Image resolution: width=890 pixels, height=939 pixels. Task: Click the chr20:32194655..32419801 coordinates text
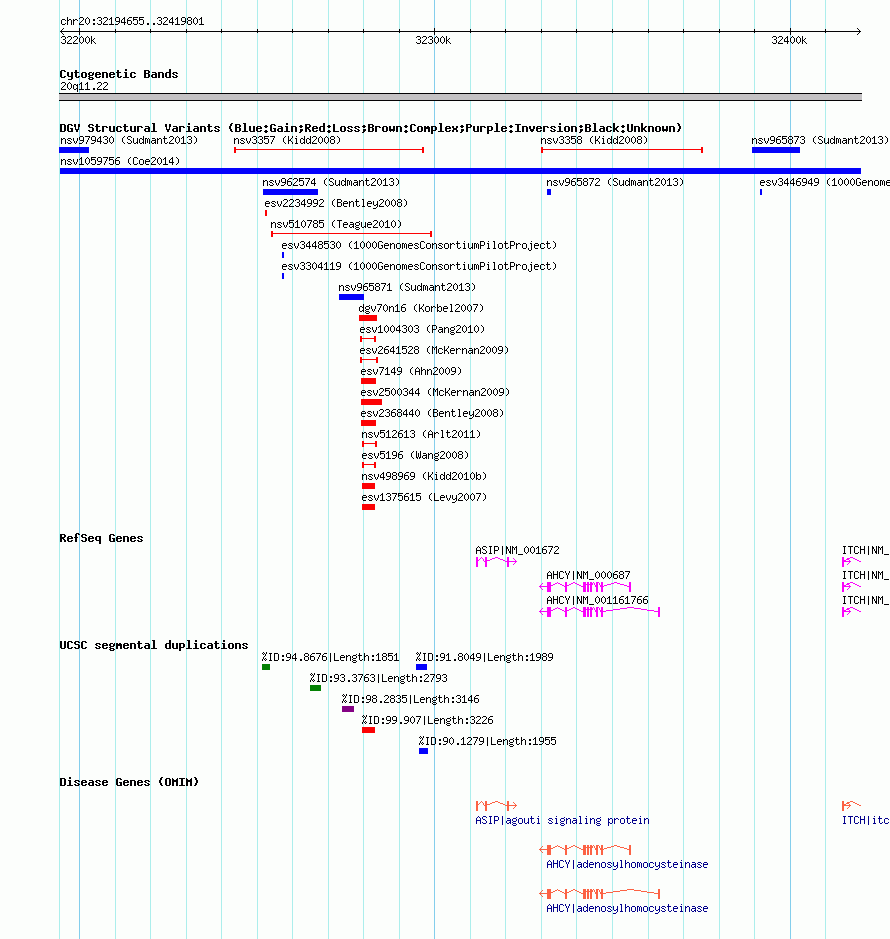point(132,21)
